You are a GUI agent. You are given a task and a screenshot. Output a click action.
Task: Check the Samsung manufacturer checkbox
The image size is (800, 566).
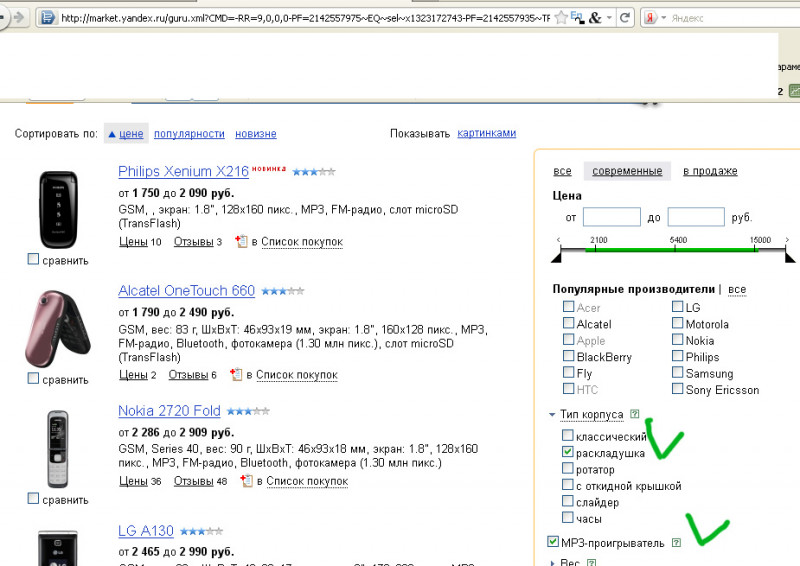pos(678,372)
